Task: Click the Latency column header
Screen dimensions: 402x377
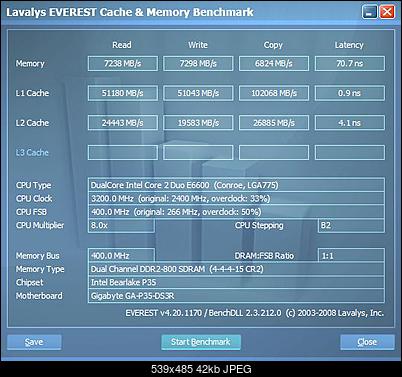Action: [349, 45]
